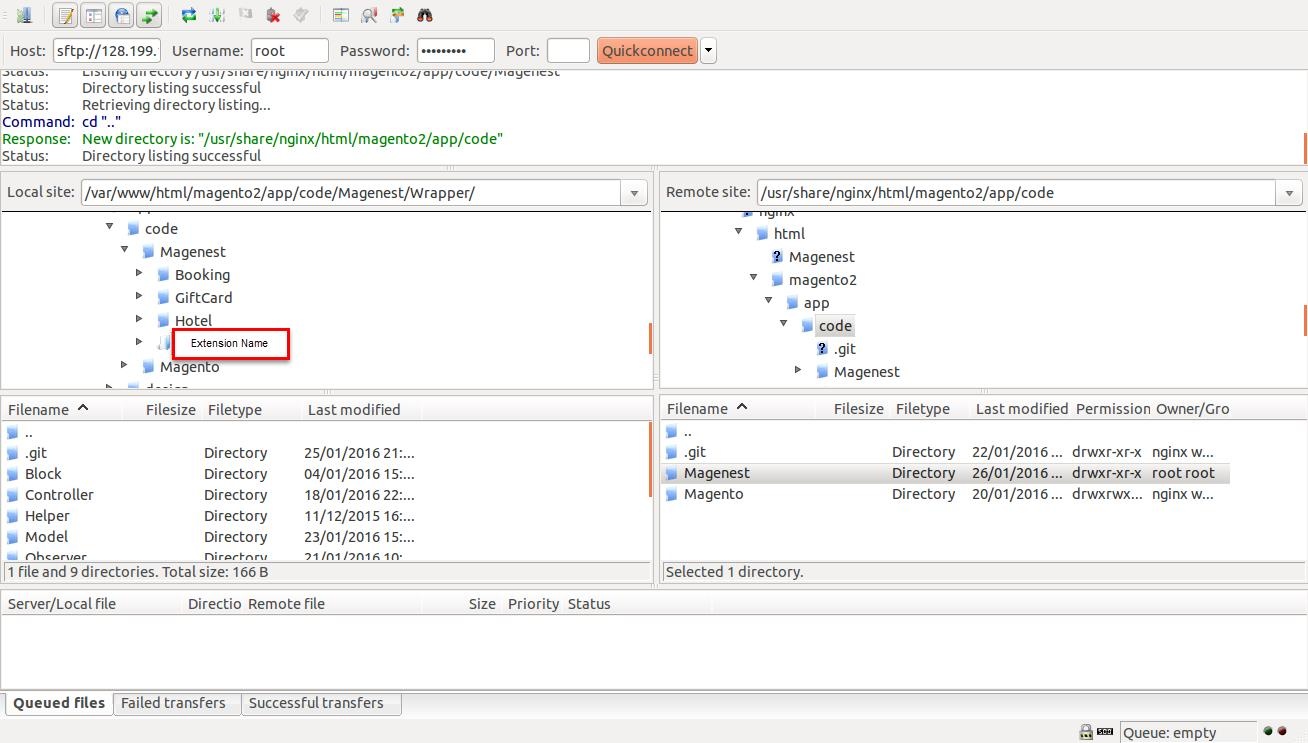Open the directory listing filters dialog

(x=341, y=15)
